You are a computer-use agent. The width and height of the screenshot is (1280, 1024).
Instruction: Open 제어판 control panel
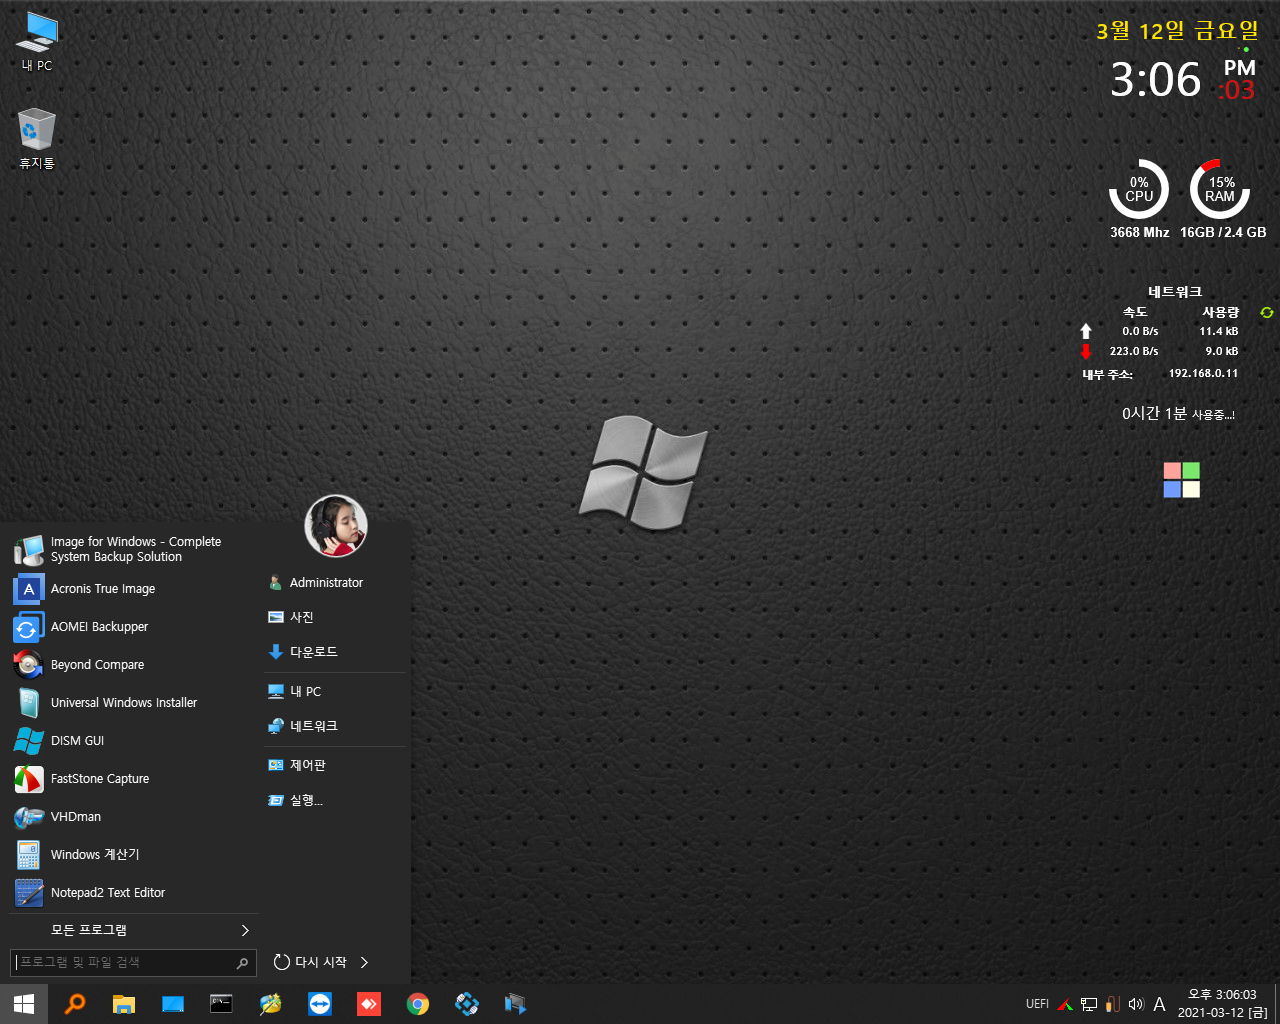[x=335, y=765]
